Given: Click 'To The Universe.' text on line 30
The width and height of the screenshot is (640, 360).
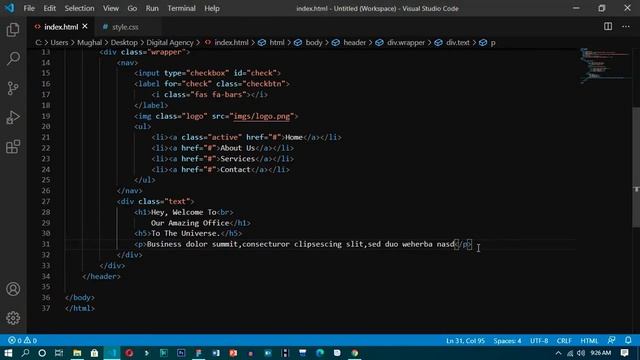Looking at the screenshot, I should 186,233.
